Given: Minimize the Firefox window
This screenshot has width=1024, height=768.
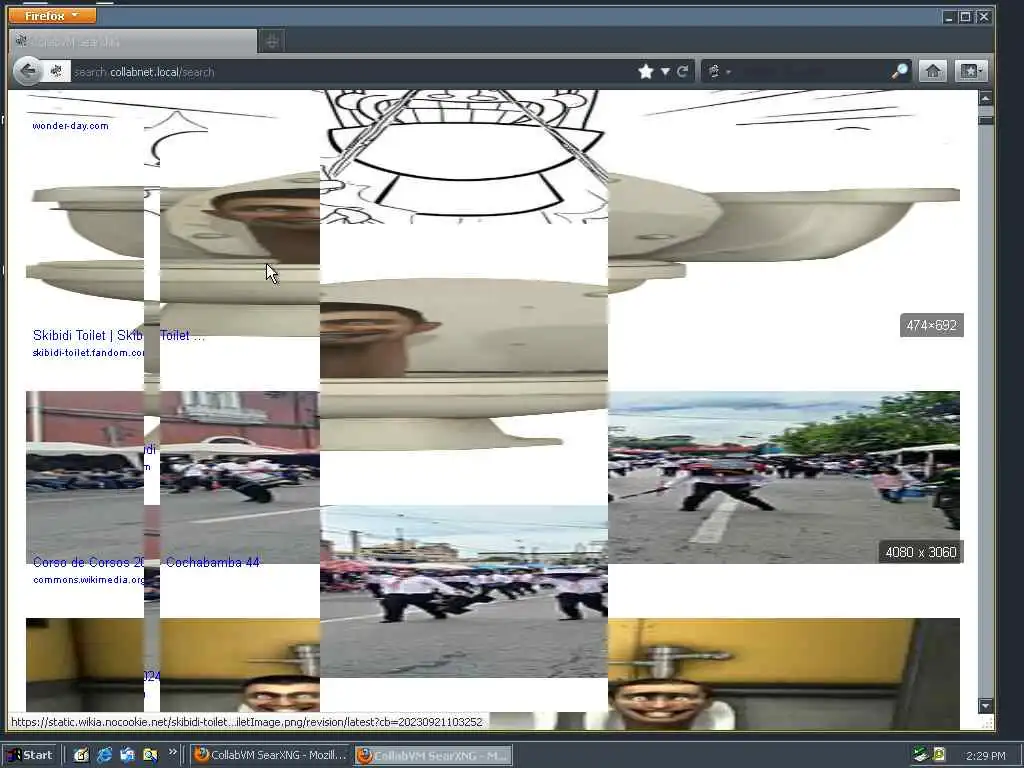Looking at the screenshot, I should click(949, 17).
